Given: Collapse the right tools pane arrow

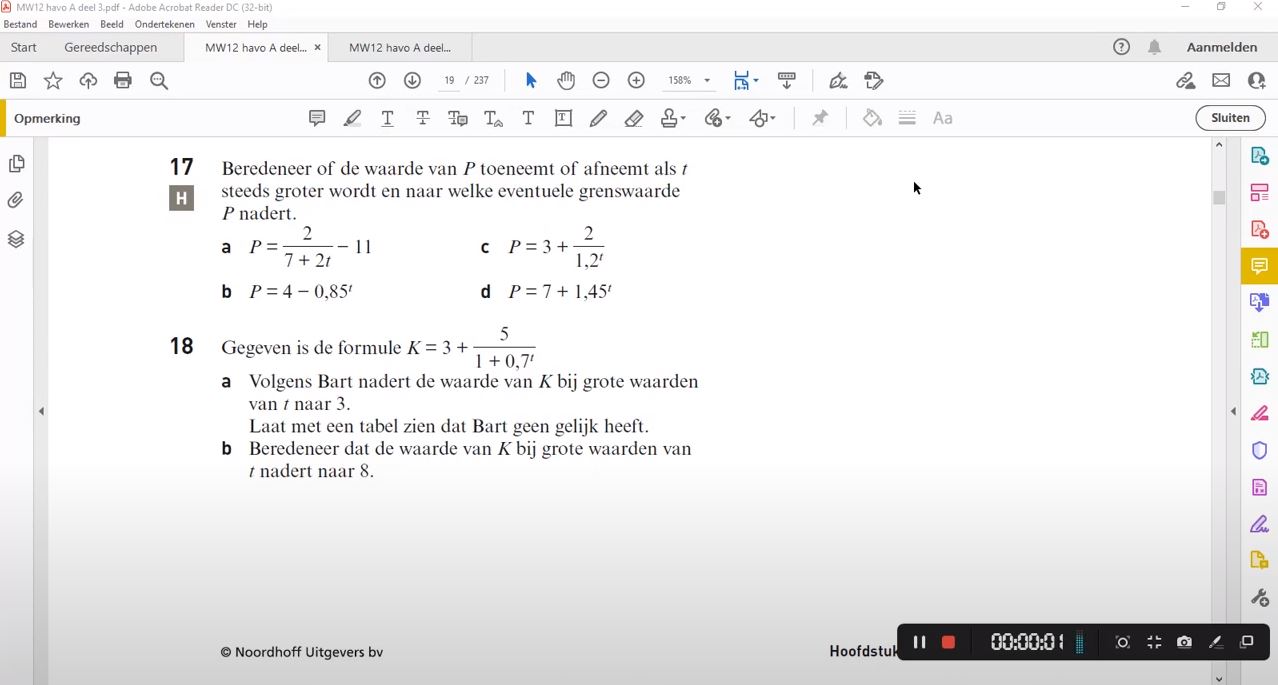Looking at the screenshot, I should pos(1233,411).
